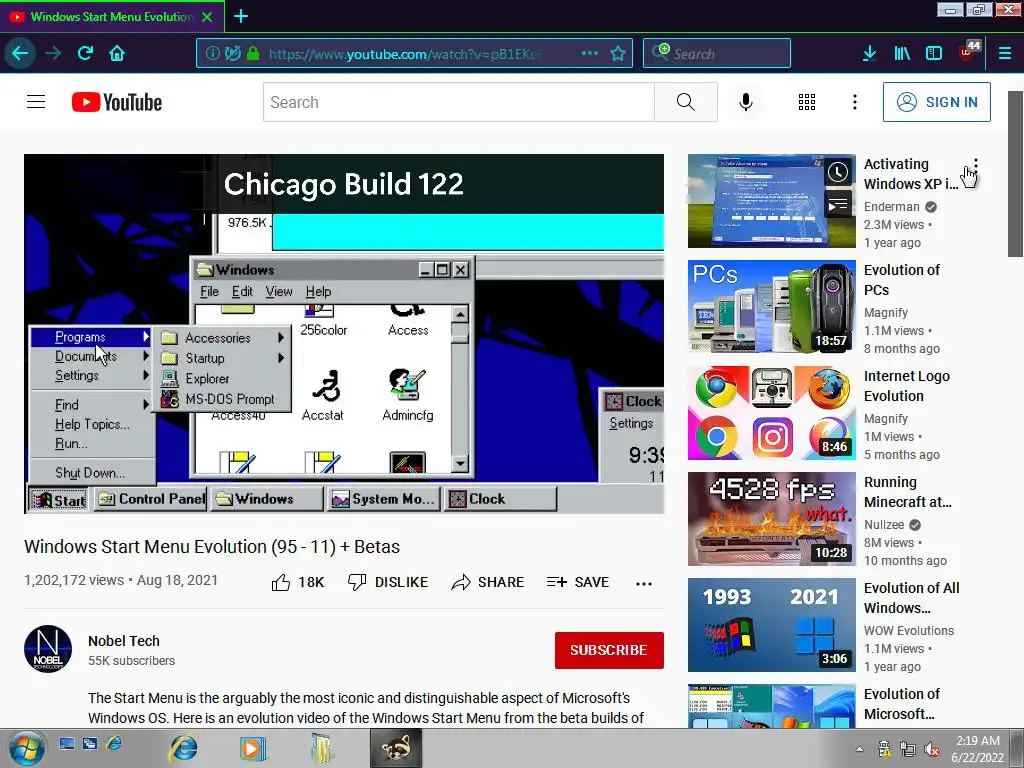Close the Windows Start Menu Evolution tab
1024x768 pixels.
[x=207, y=17]
